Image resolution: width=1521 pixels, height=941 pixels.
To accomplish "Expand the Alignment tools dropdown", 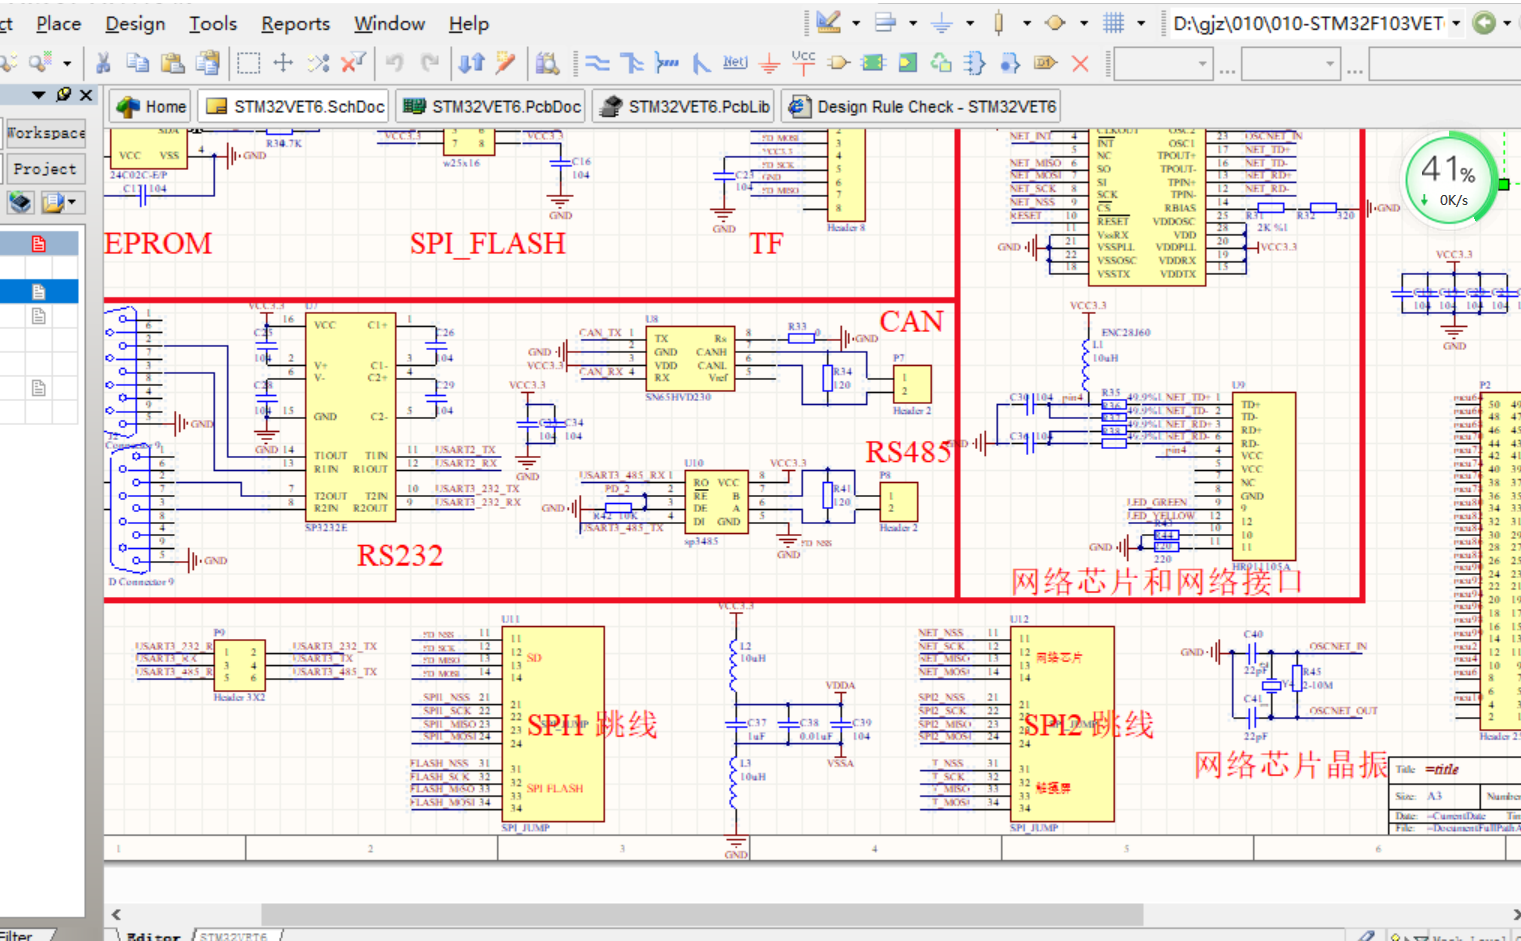I will coord(913,23).
